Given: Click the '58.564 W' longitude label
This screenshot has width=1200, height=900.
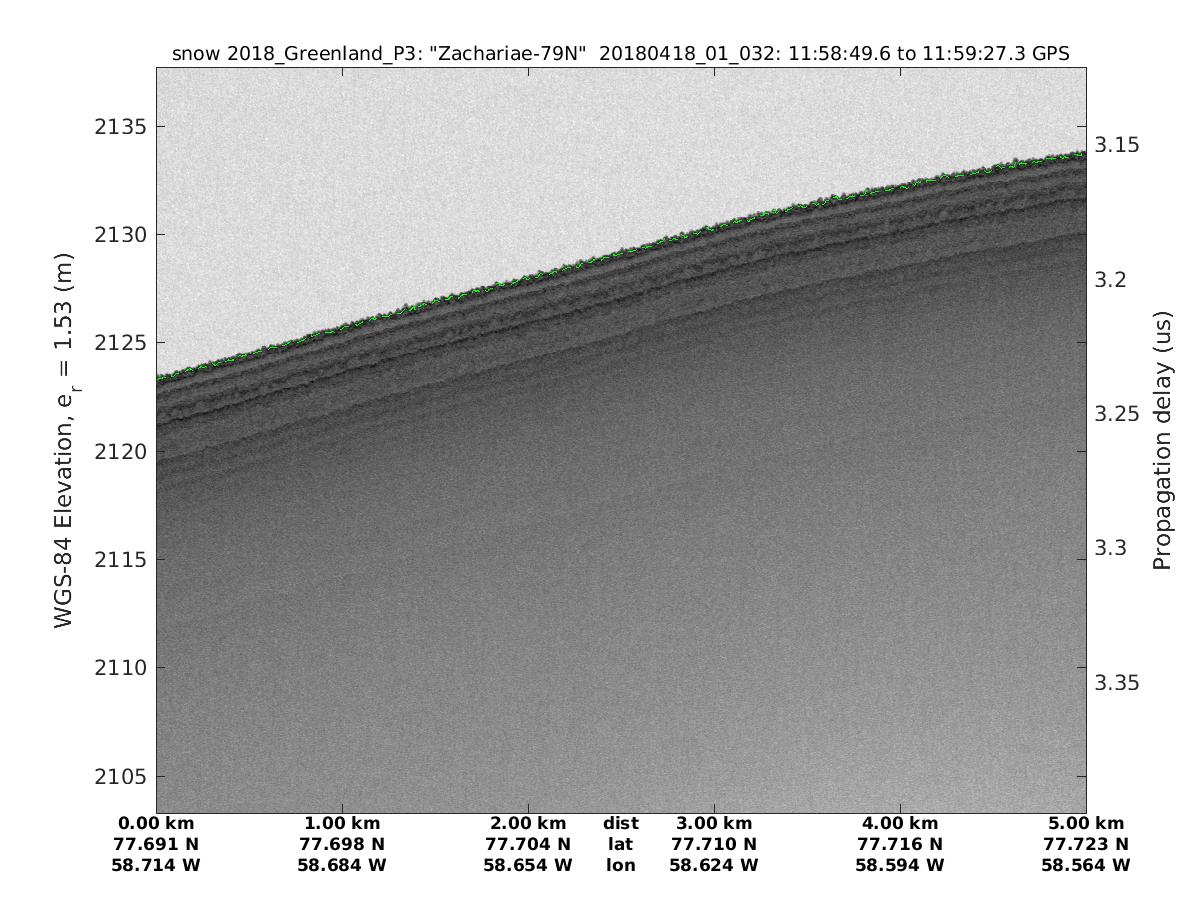Looking at the screenshot, I should (1086, 865).
